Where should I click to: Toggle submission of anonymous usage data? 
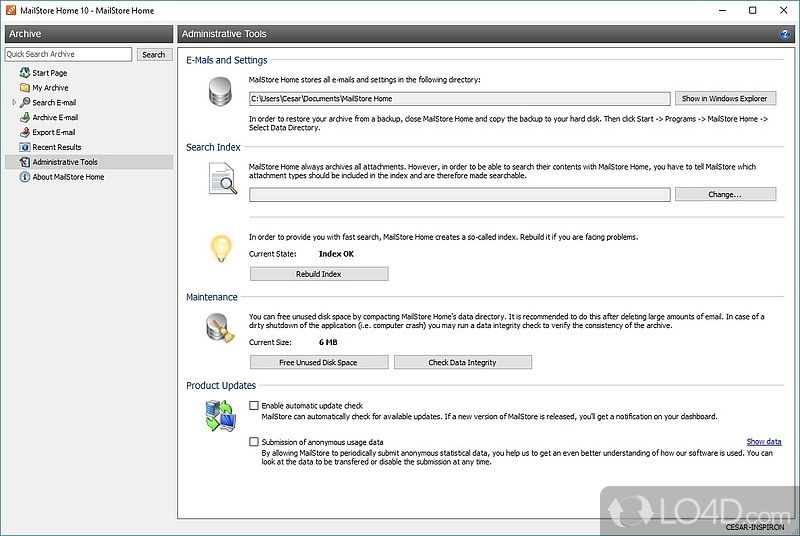254,441
